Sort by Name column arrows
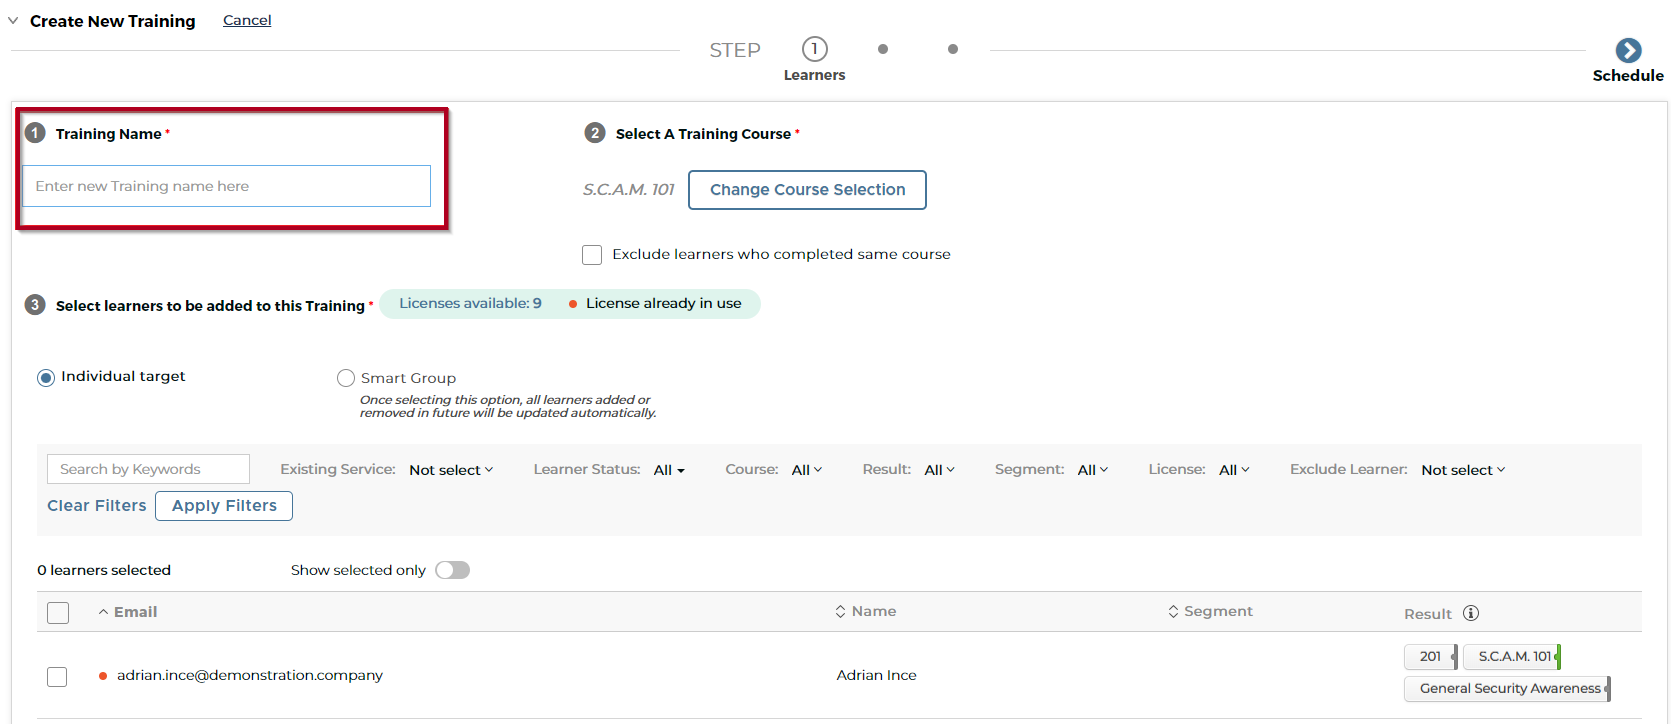Image resolution: width=1671 pixels, height=724 pixels. pos(840,612)
